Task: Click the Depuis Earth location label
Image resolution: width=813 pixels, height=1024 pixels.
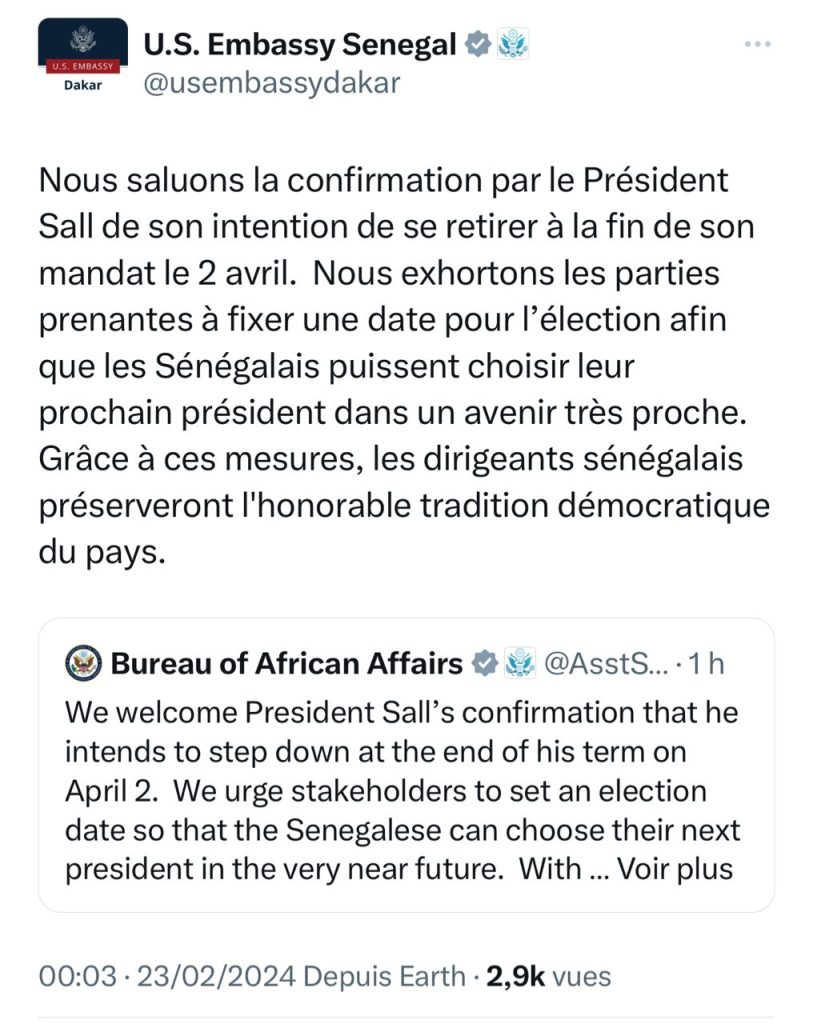Action: click(385, 977)
